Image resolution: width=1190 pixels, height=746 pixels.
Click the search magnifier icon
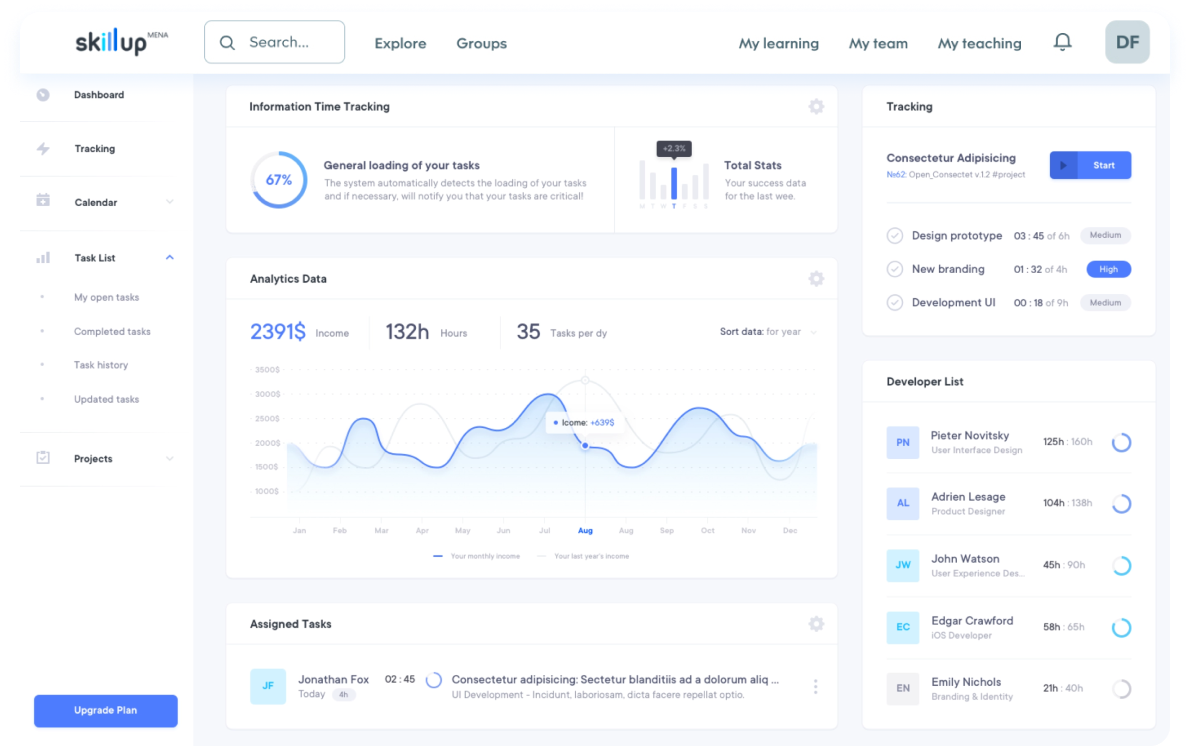pyautogui.click(x=227, y=42)
